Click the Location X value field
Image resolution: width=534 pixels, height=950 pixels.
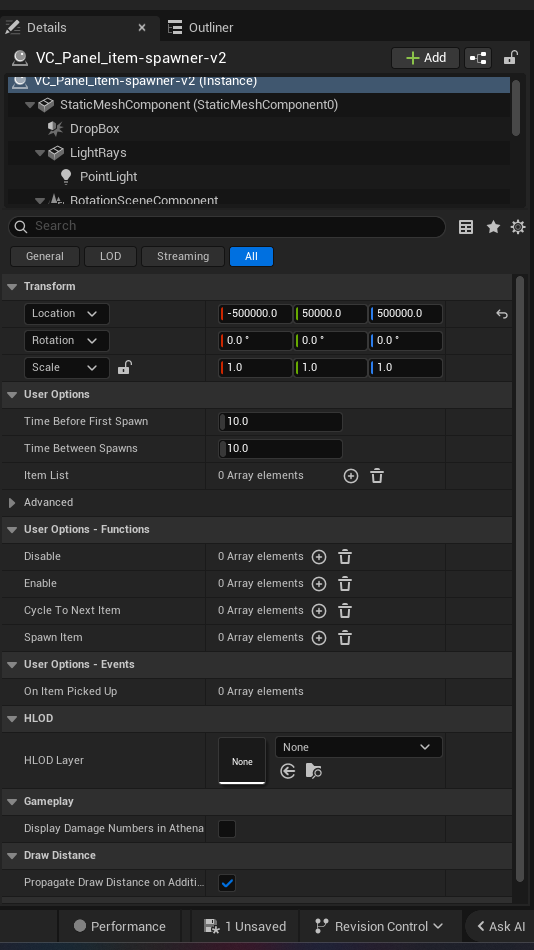tap(255, 314)
